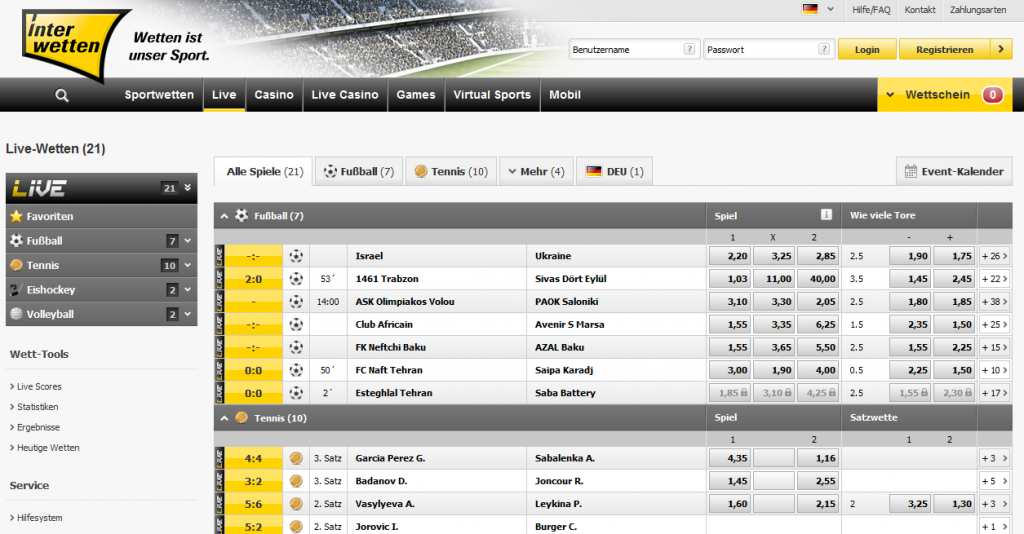Open the Statistiken link
Viewport: 1024px width, 534px height.
37,407
